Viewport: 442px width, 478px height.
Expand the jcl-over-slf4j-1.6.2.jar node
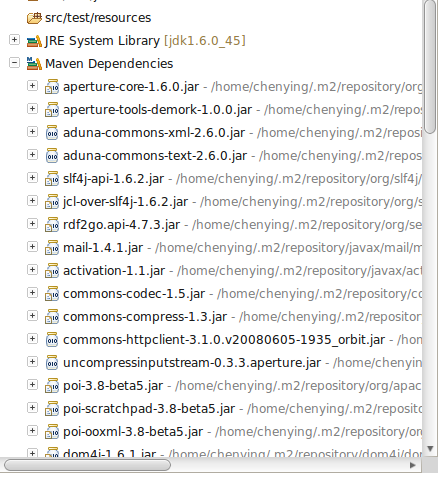tap(32, 201)
